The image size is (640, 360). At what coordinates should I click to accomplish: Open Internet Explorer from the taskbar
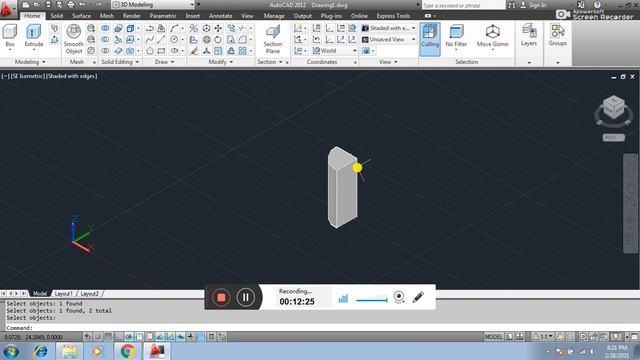pos(40,351)
